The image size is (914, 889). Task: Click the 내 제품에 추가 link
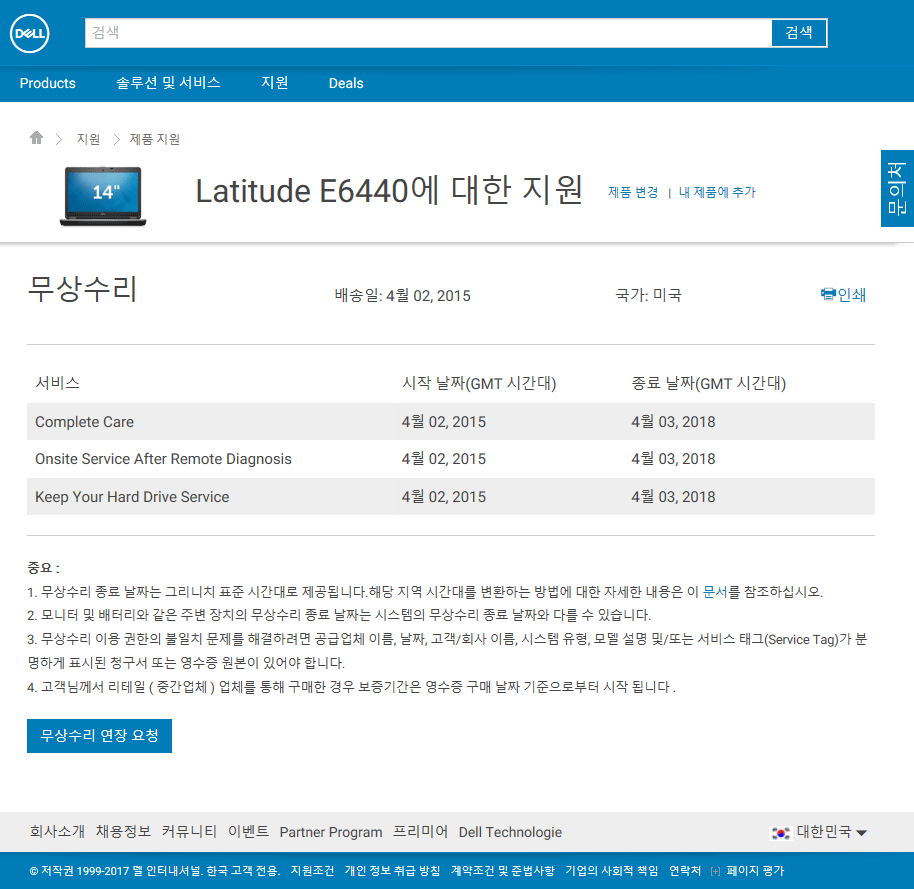coord(717,192)
